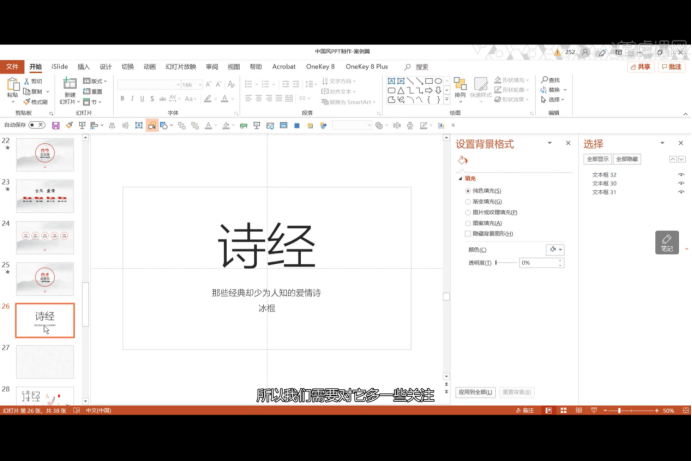Click the increase font size icon
This screenshot has height=461, width=692.
pyautogui.click(x=208, y=84)
